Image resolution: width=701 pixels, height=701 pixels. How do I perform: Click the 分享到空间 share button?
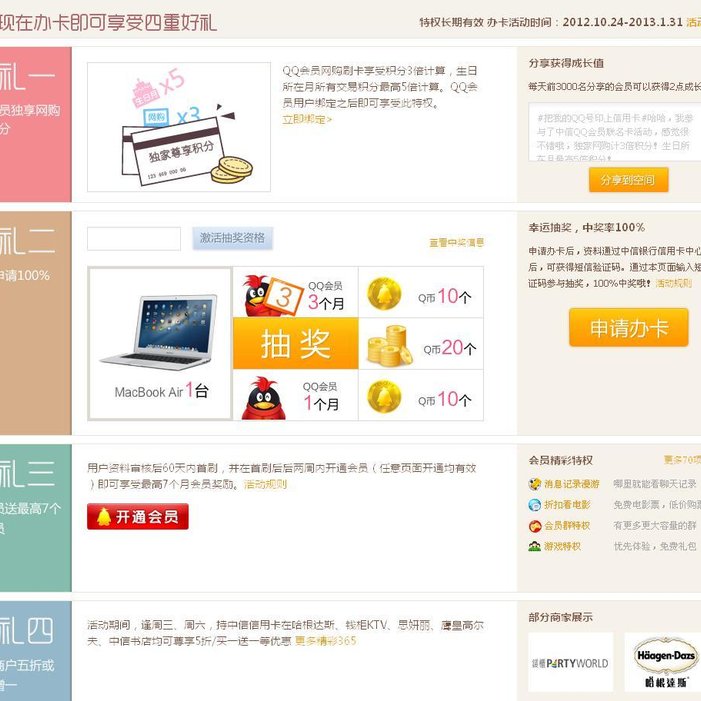click(x=629, y=180)
